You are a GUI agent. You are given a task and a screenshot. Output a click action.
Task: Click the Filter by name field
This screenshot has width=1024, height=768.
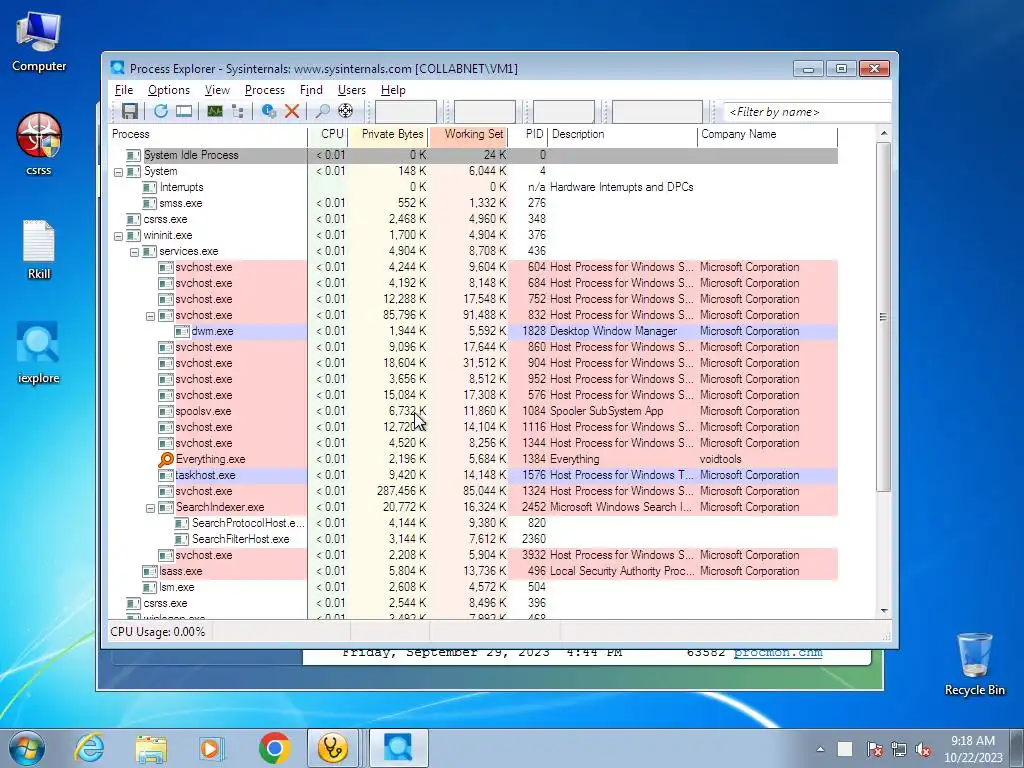point(807,112)
